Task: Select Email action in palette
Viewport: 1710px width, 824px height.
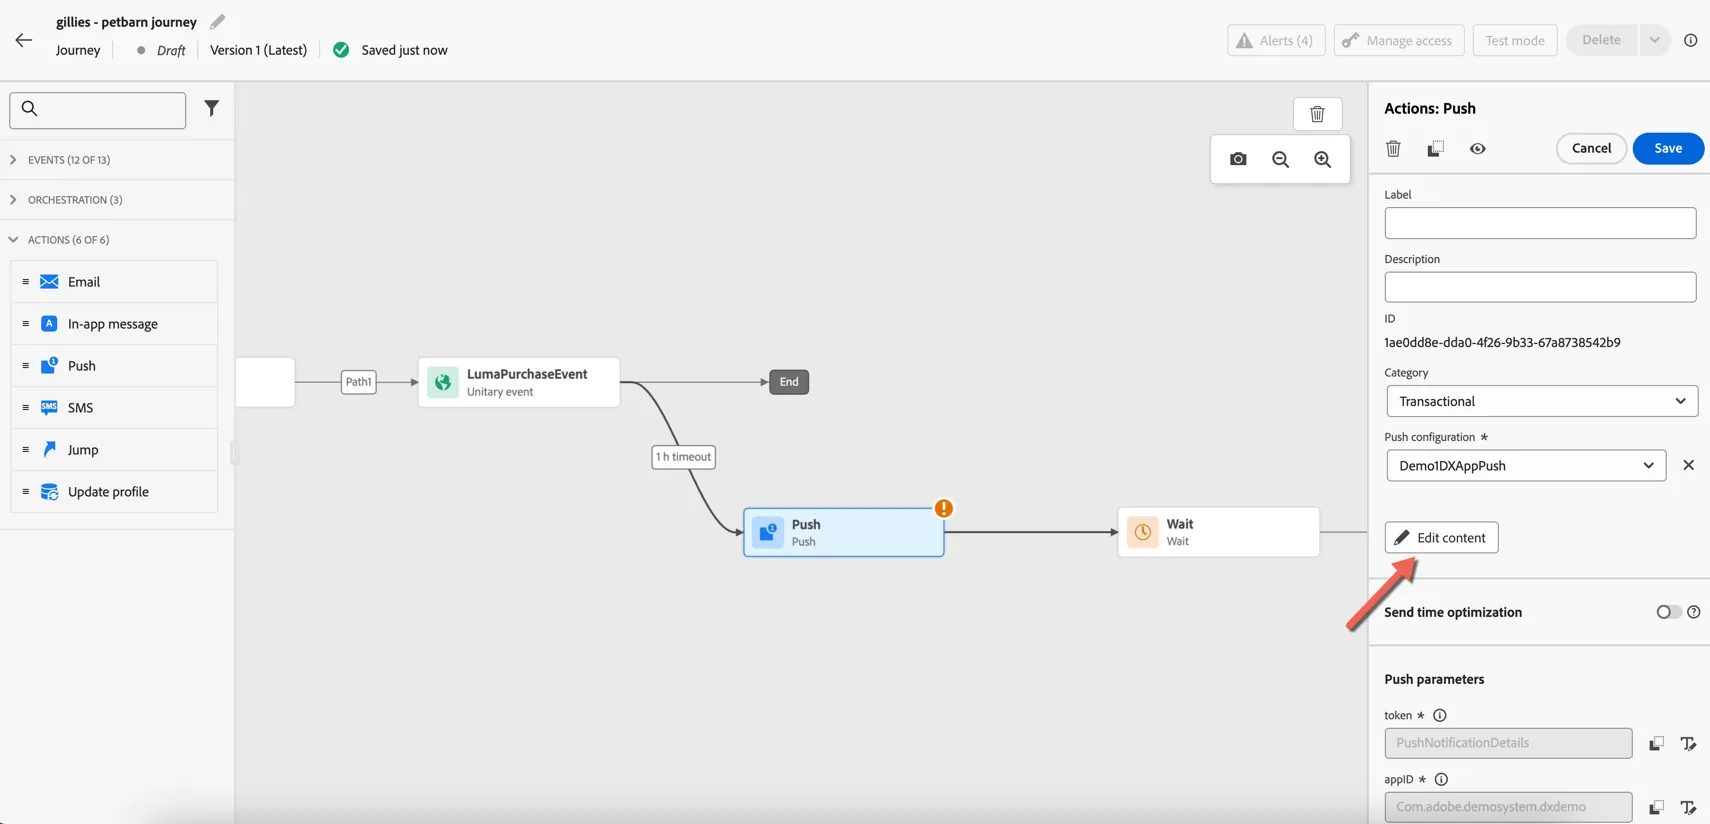Action: coord(114,282)
